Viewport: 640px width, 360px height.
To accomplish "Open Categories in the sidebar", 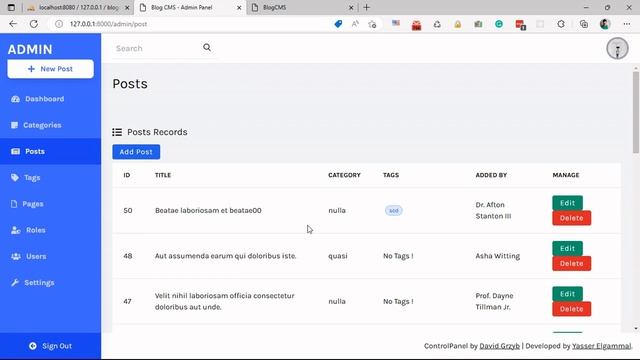I will pos(50,125).
